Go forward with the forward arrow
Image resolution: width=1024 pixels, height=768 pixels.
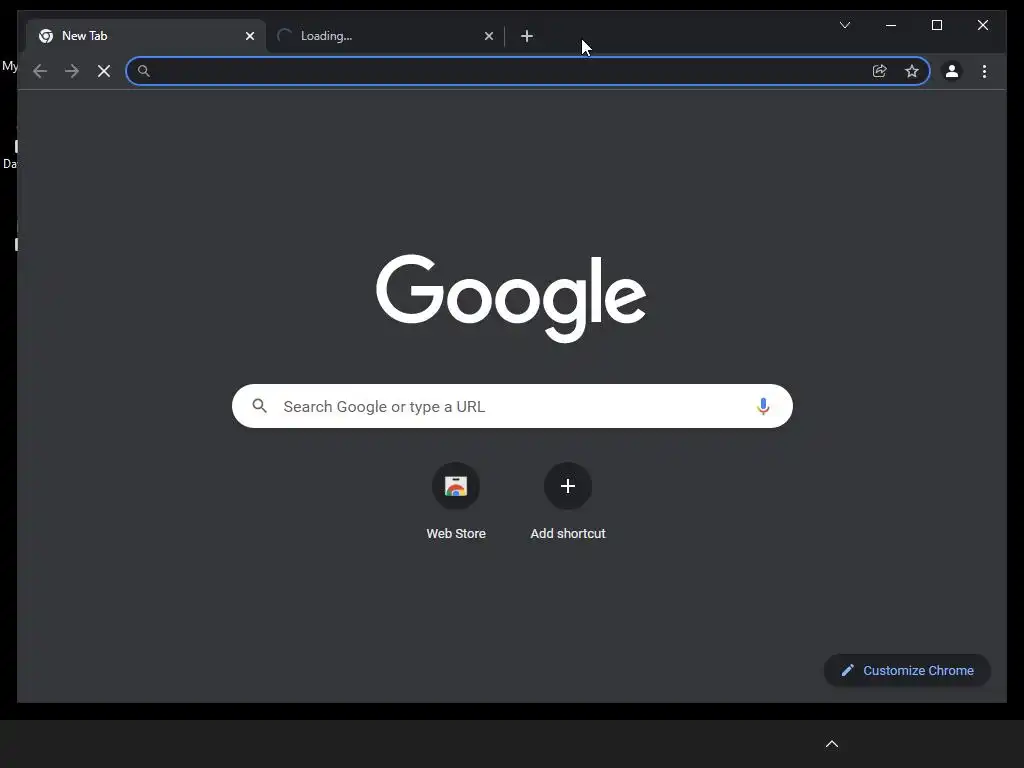pos(72,71)
